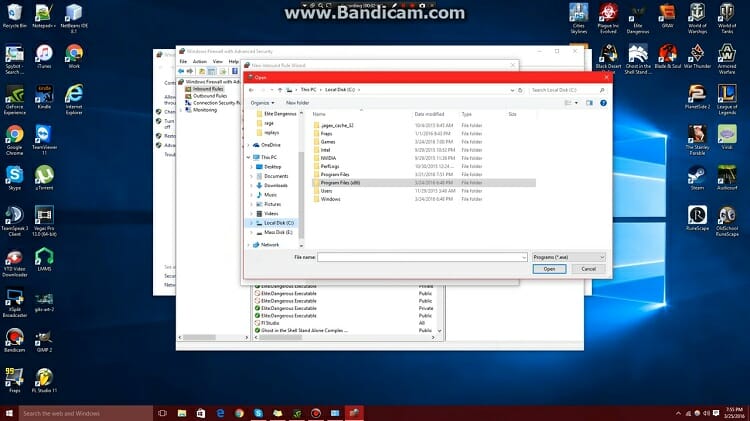Open File menu in Windows Firewall window
This screenshot has height=421, width=750.
coord(183,62)
